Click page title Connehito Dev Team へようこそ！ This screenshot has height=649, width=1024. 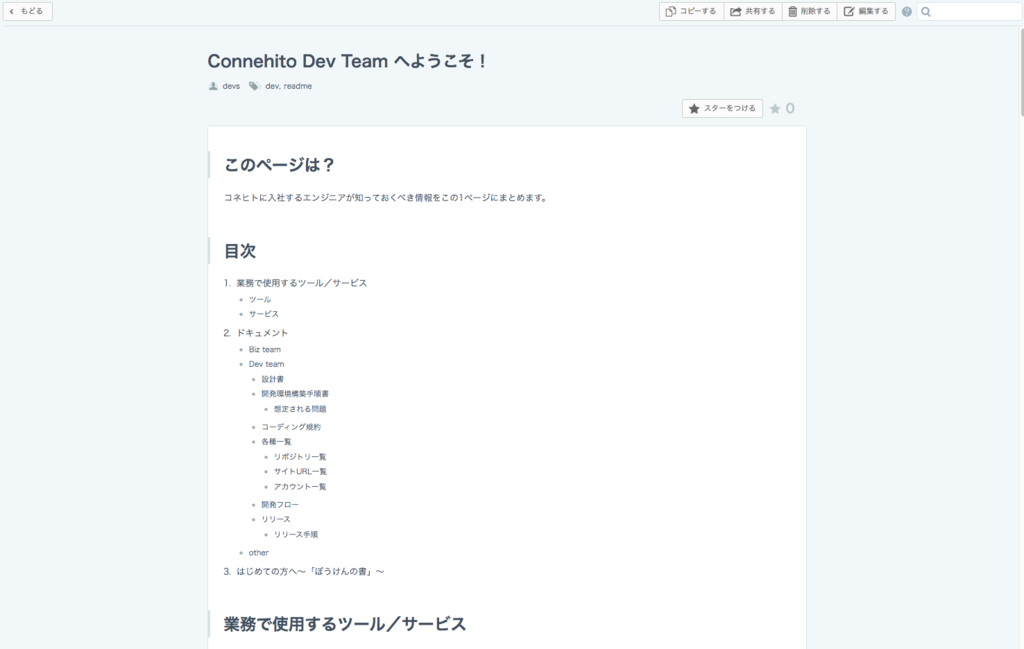tap(347, 61)
